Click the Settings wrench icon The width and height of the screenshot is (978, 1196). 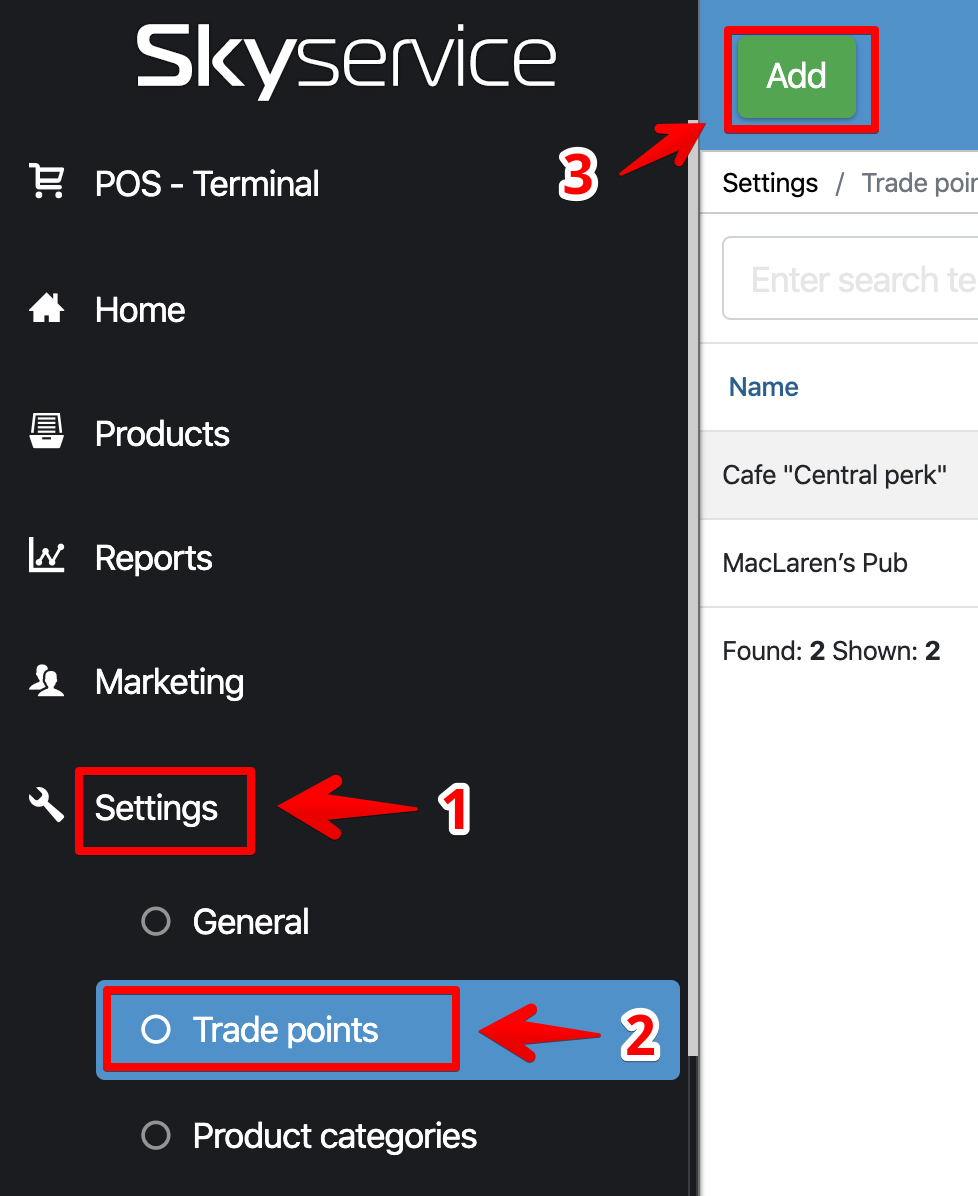47,805
